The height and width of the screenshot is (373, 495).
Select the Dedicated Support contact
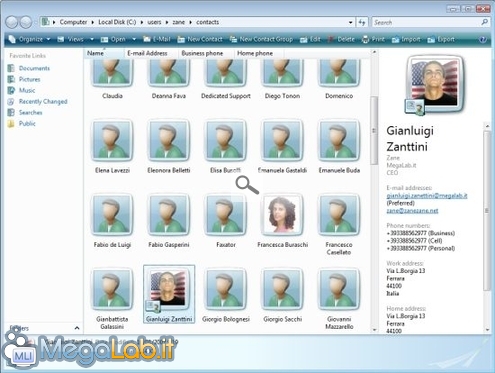[226, 79]
